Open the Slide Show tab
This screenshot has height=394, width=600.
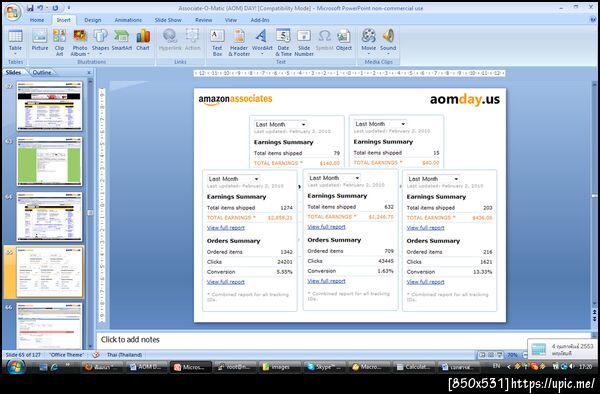tap(168, 20)
